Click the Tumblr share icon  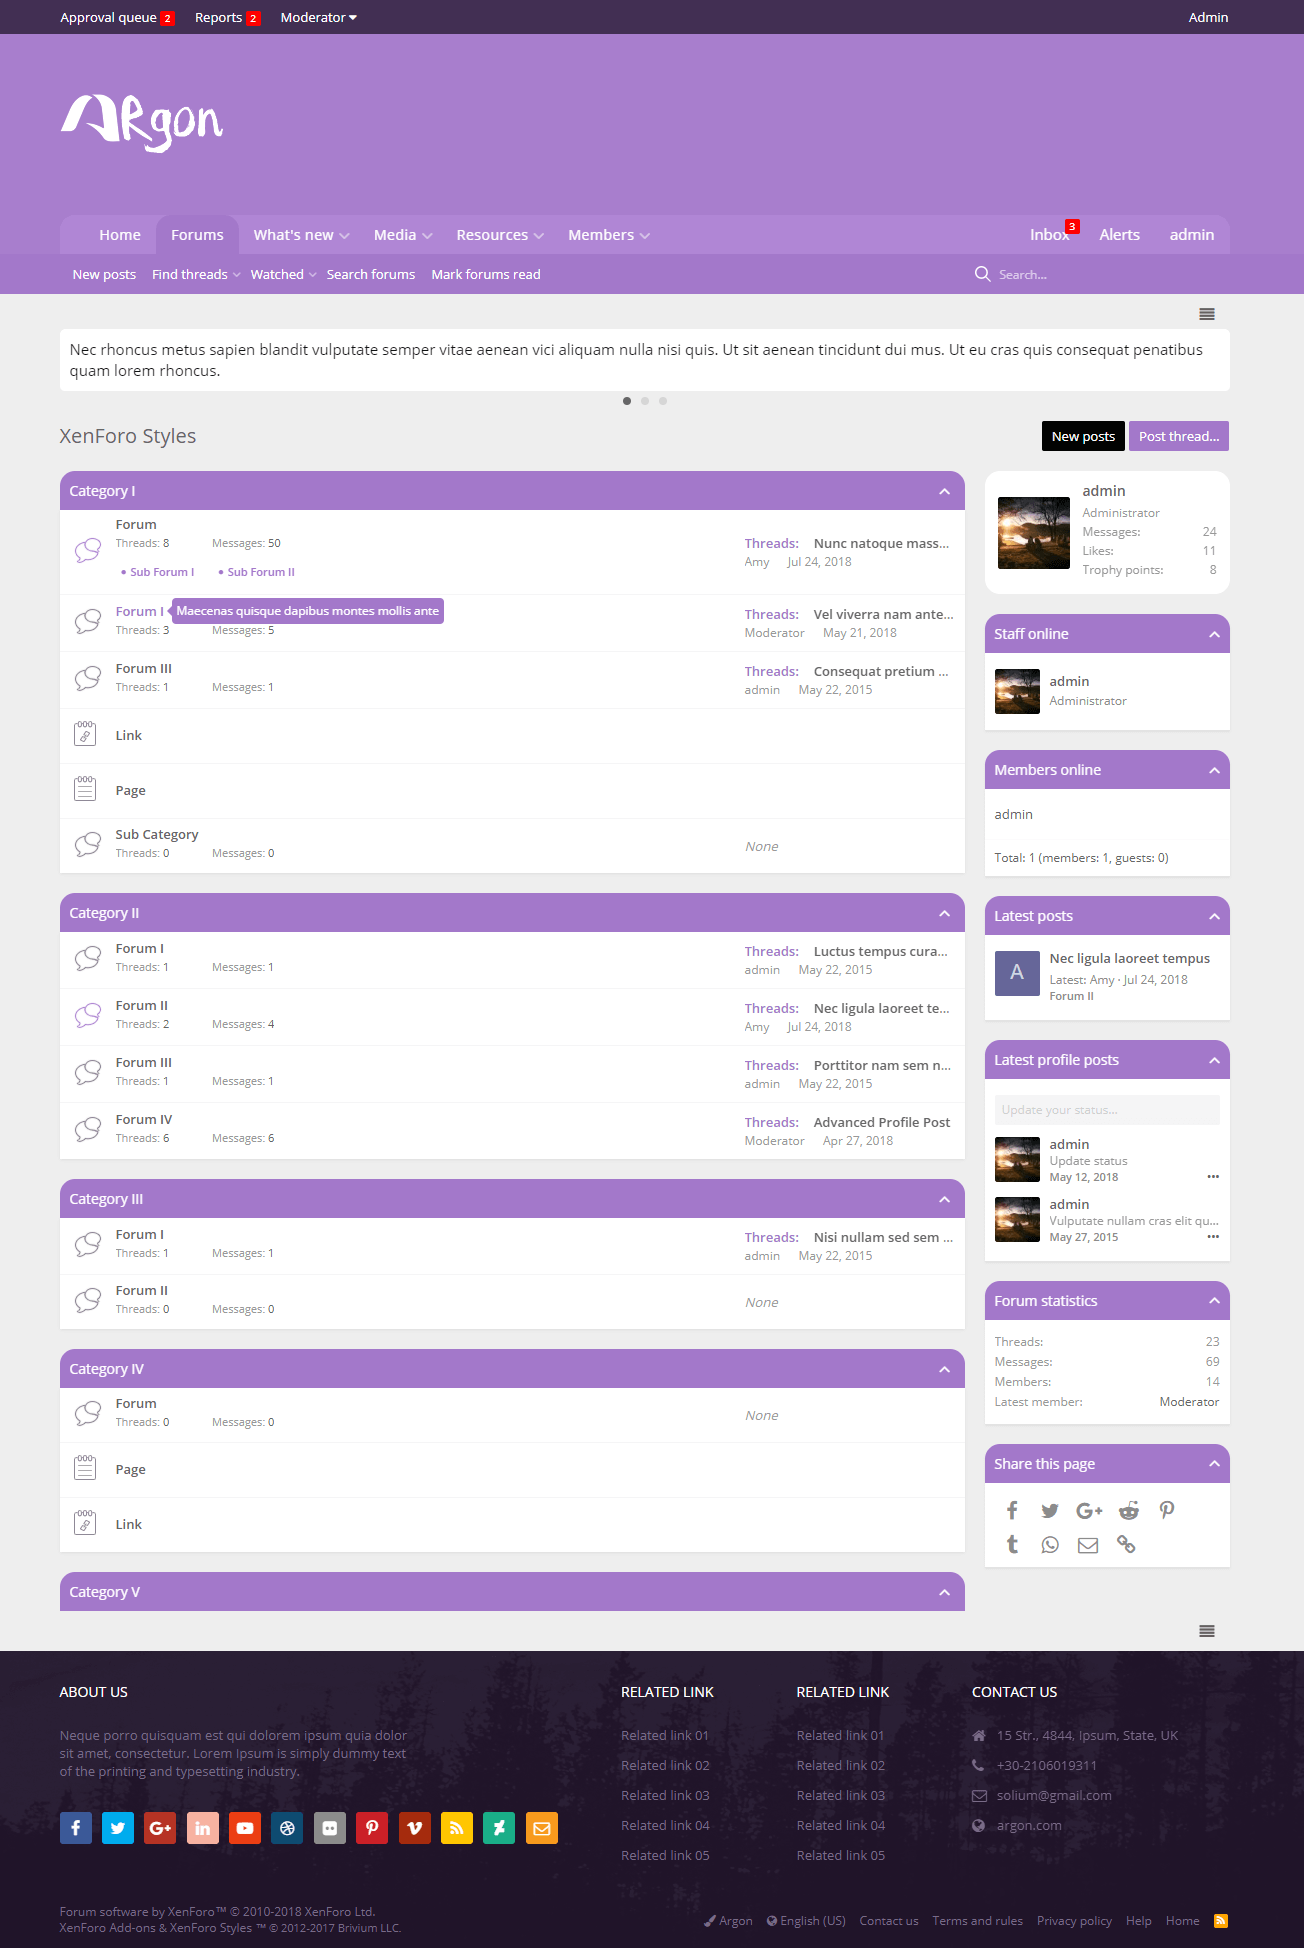pyautogui.click(x=1012, y=1545)
